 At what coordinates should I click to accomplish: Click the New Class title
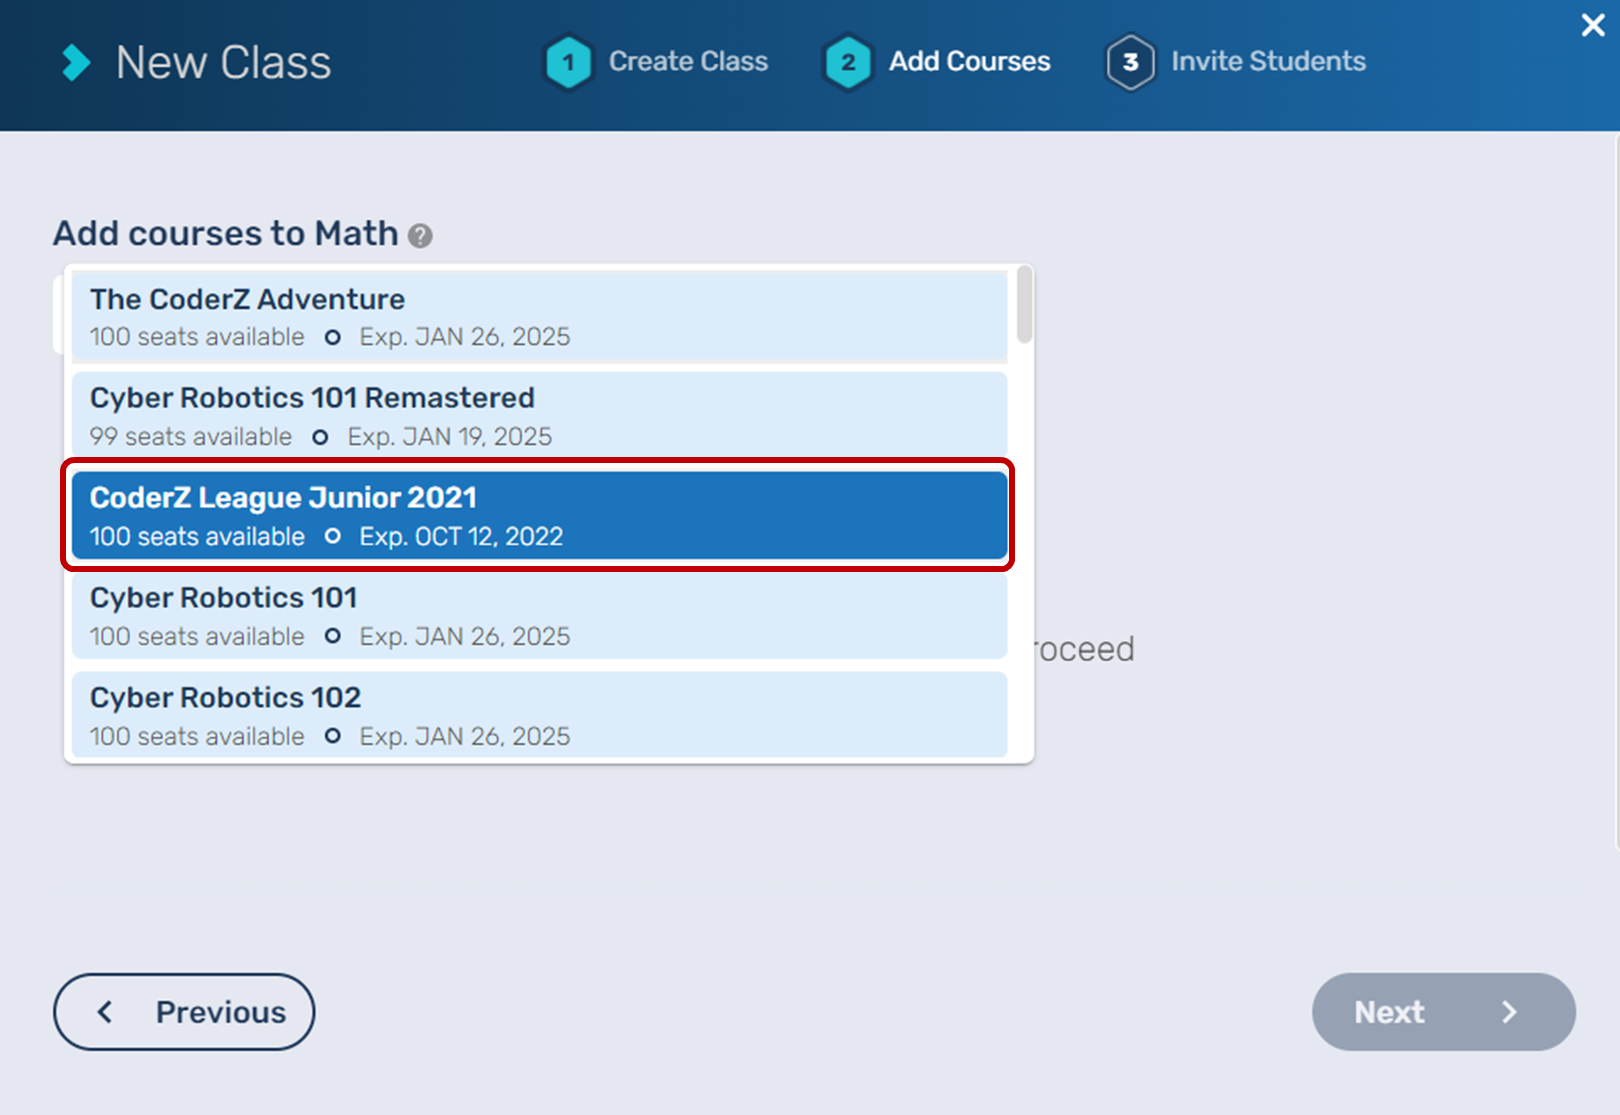pyautogui.click(x=223, y=63)
